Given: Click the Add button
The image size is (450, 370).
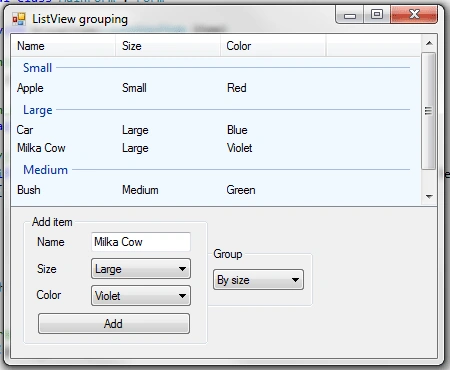Looking at the screenshot, I should coord(114,323).
